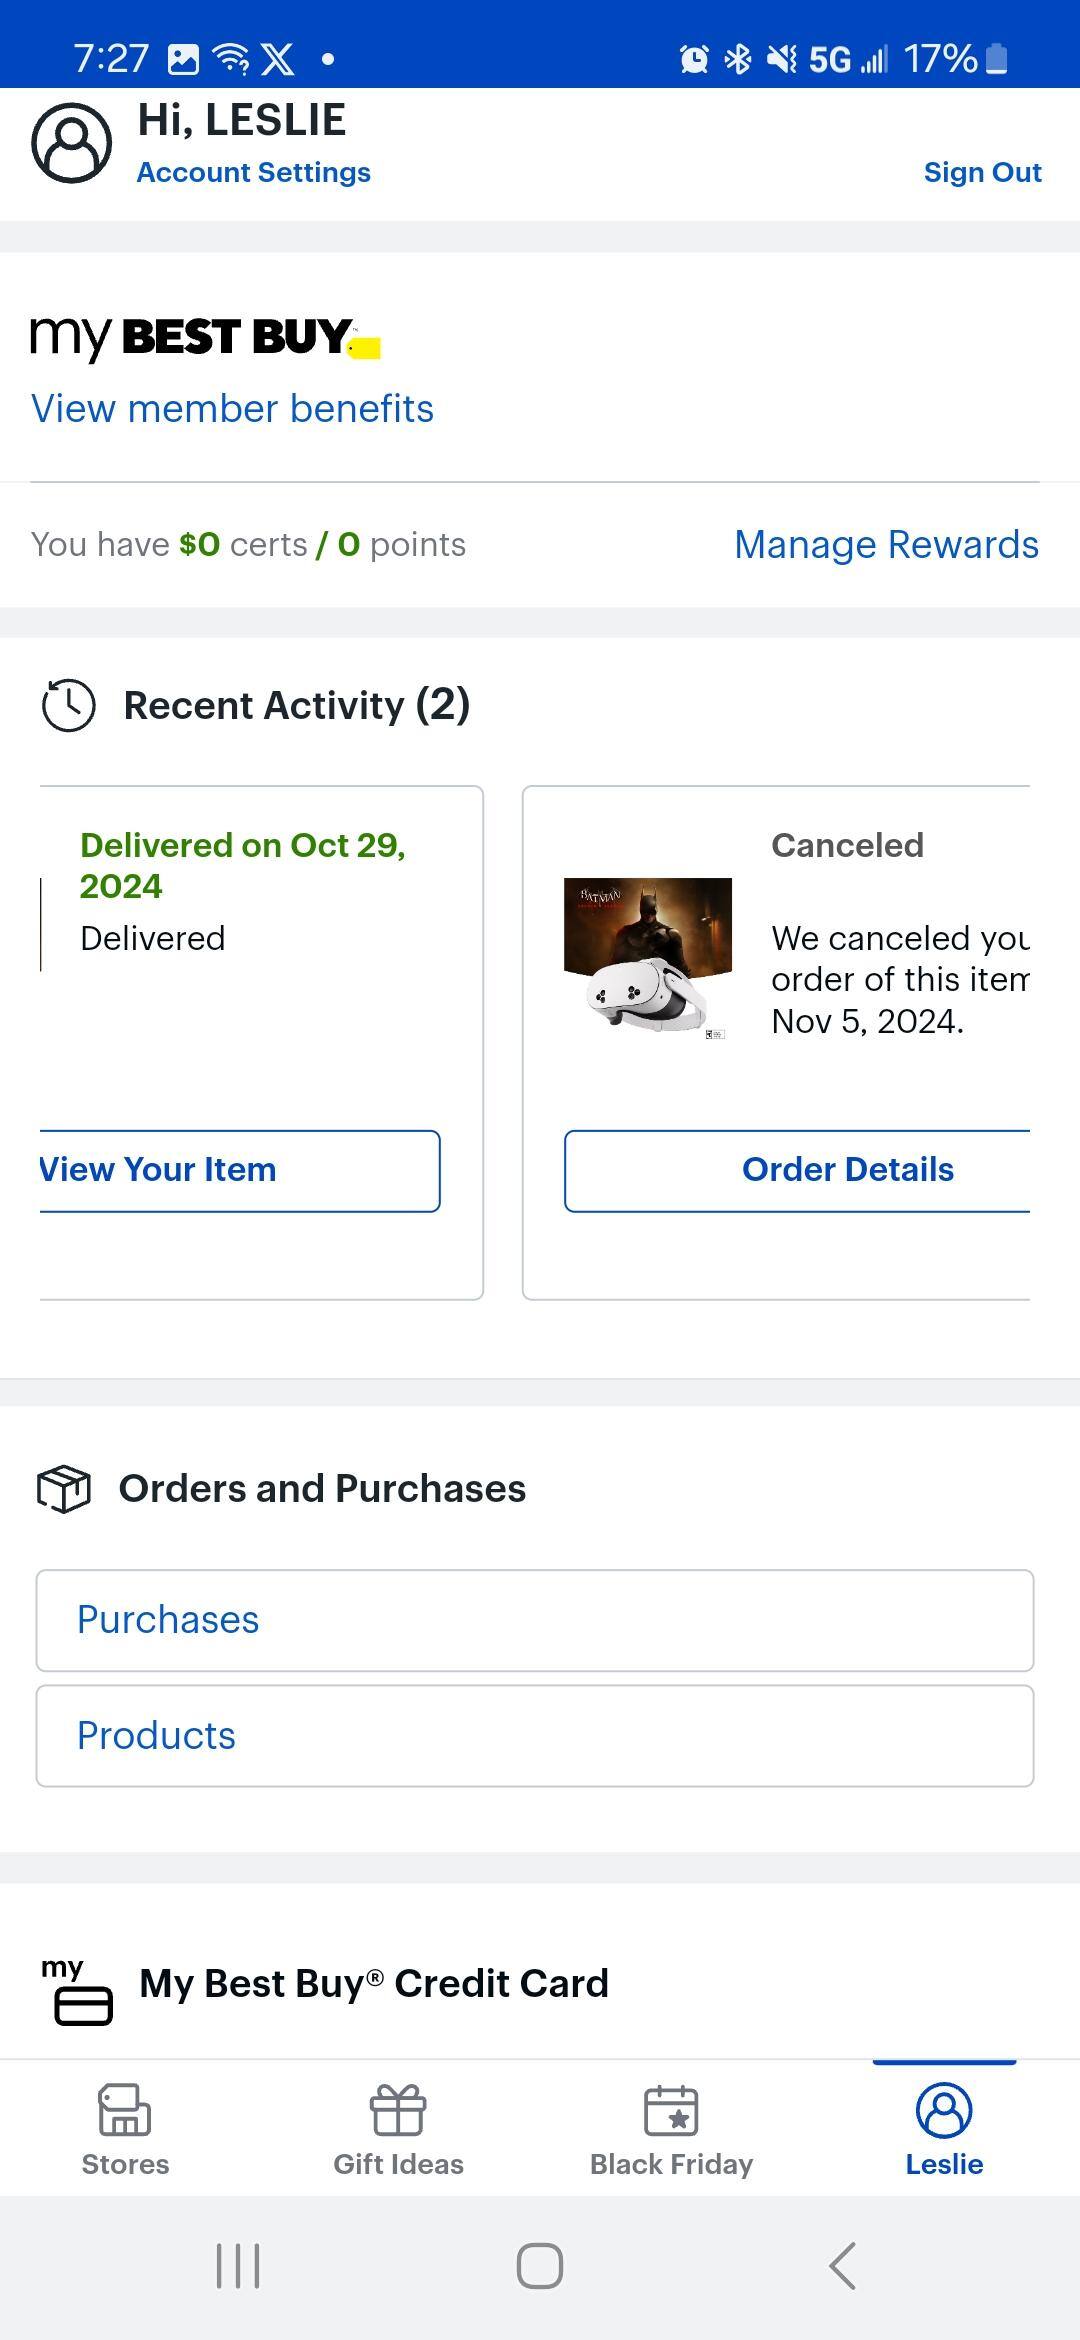Image resolution: width=1080 pixels, height=2340 pixels.
Task: Switch to the Black Friday tab
Action: pyautogui.click(x=671, y=2128)
